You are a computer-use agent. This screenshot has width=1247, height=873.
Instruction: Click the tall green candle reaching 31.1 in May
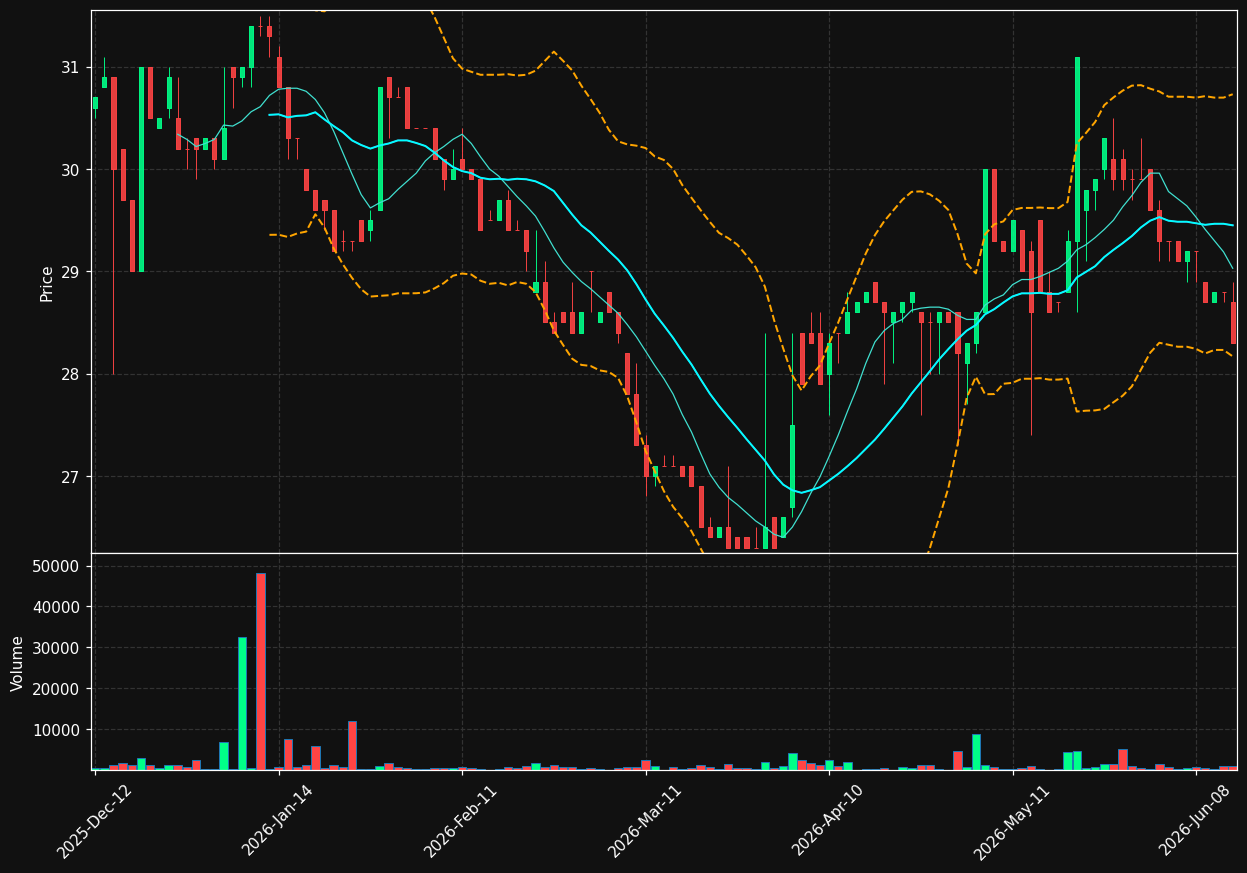[x=1077, y=149]
